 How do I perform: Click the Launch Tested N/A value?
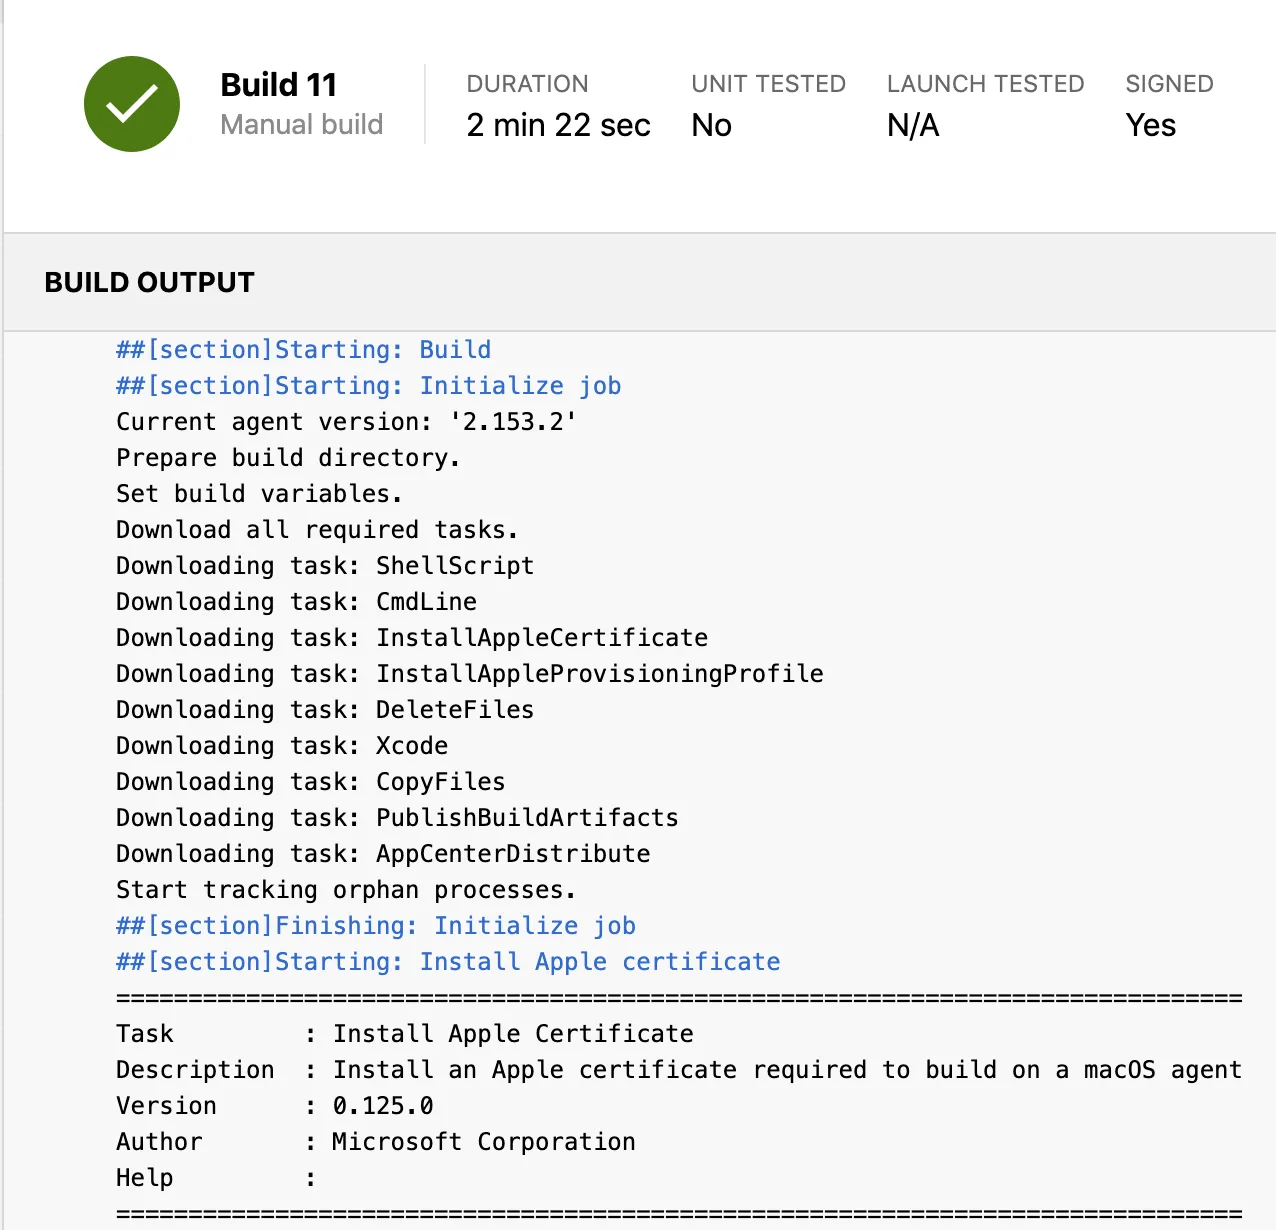[x=912, y=125]
